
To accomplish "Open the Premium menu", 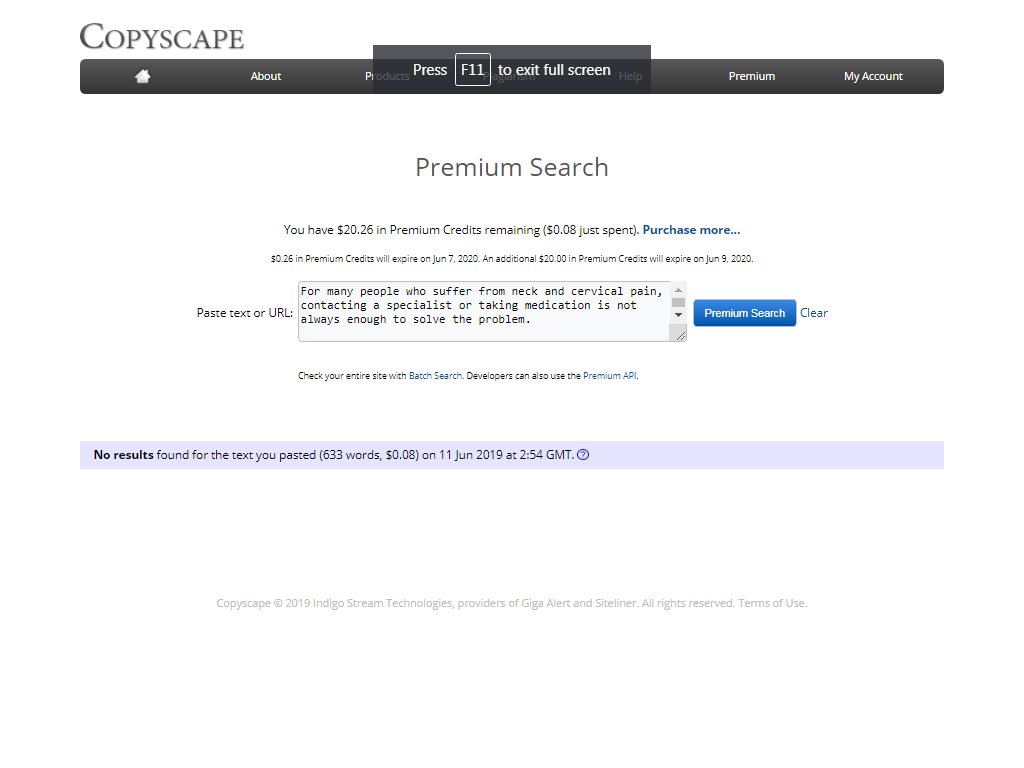I will [x=752, y=76].
